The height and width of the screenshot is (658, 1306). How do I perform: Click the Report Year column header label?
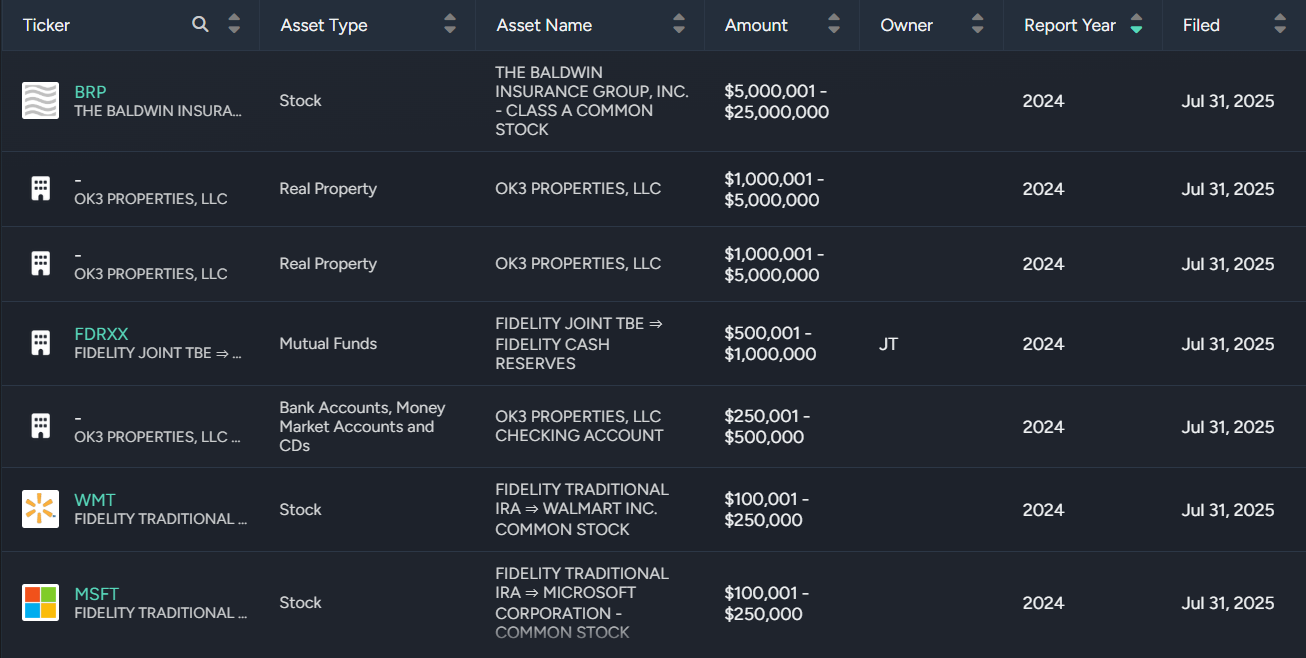click(1069, 25)
